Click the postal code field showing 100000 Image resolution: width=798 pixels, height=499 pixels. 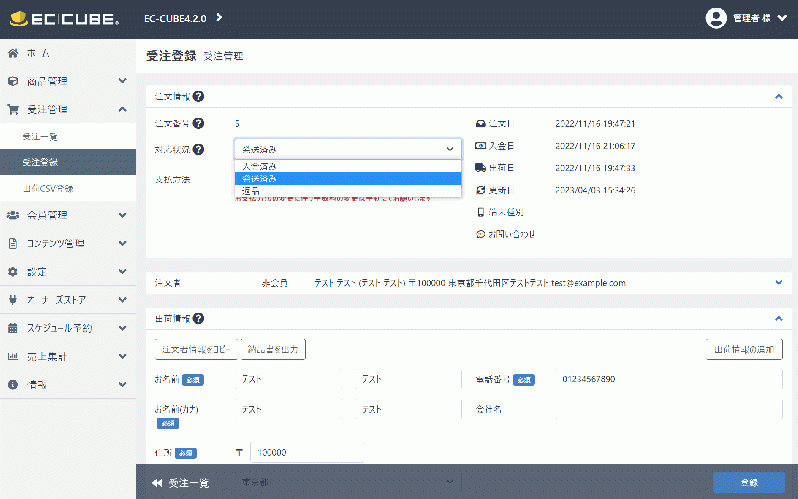point(307,452)
